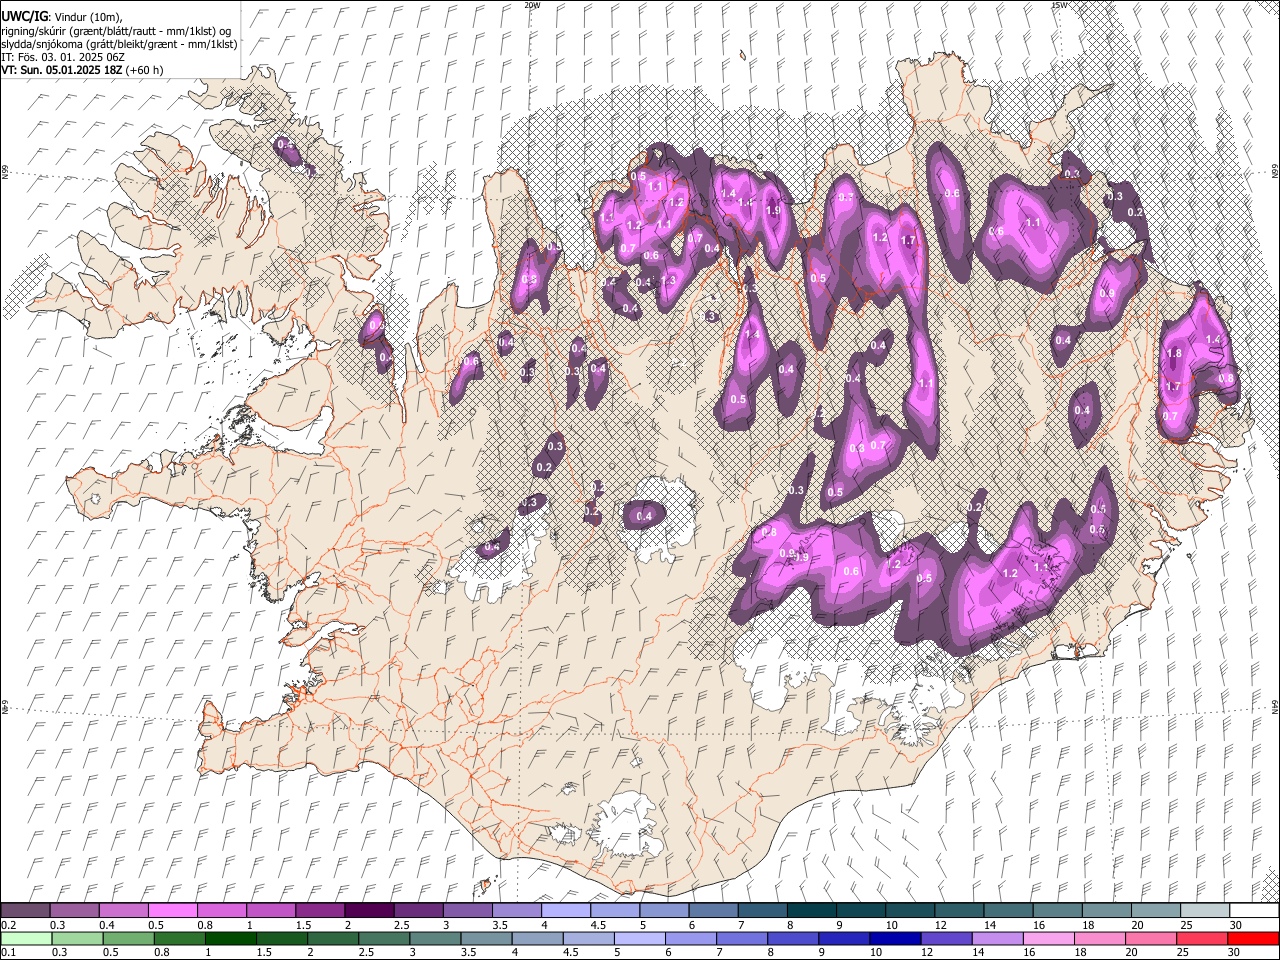Select the navy lower legend swatch between 10 and 12
This screenshot has height=960, width=1280.
894,939
